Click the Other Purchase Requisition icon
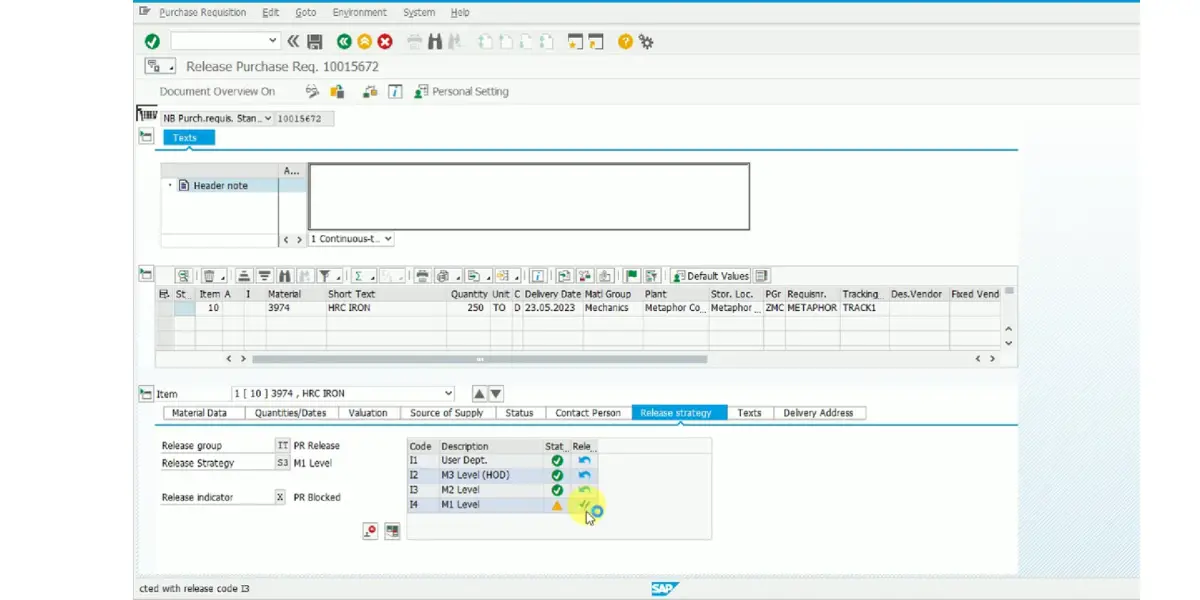This screenshot has width=1200, height=600. click(337, 91)
